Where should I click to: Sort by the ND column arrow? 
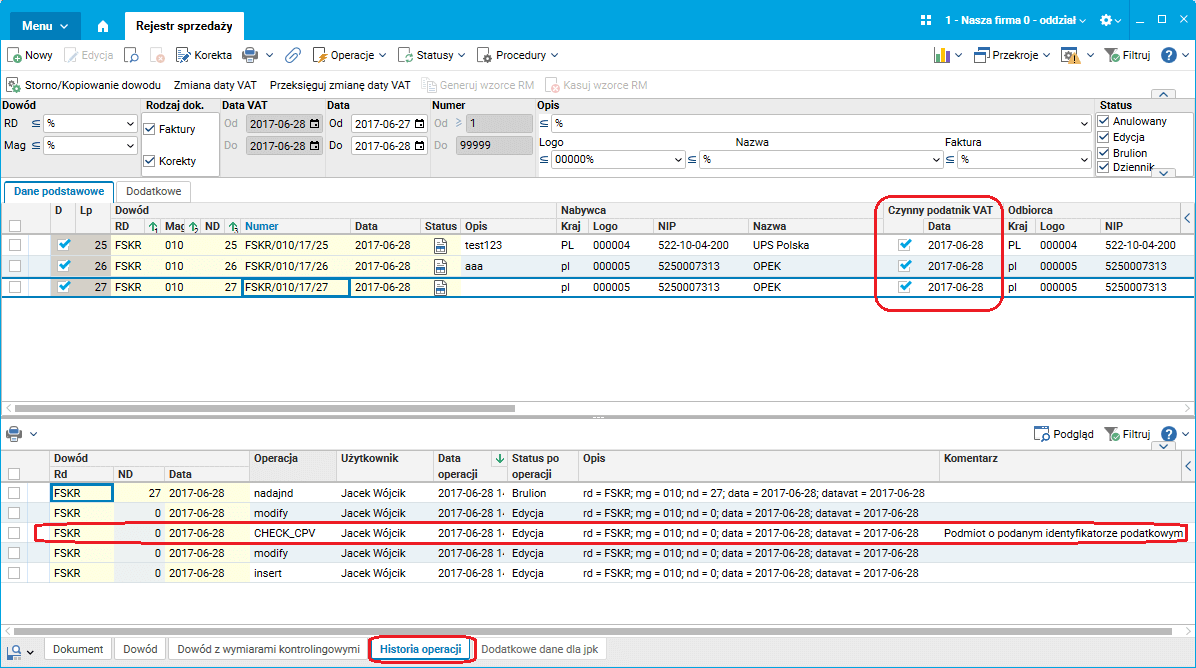pyautogui.click(x=233, y=226)
